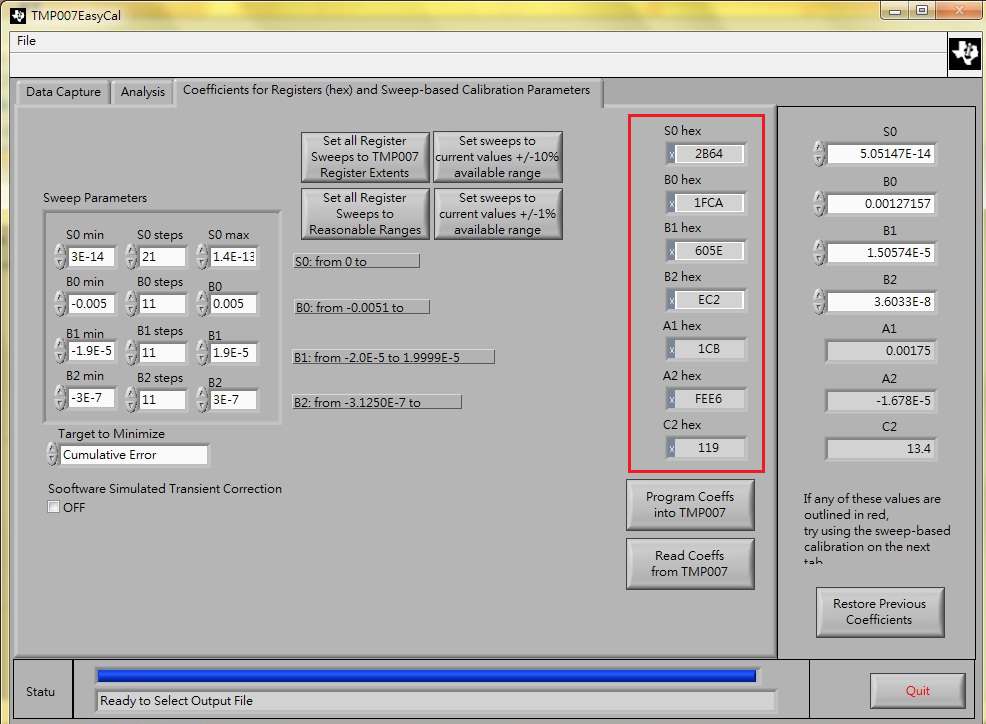Click the TMP007EasyCal title bar app icon
Viewport: 986px width, 724px height.
click(18, 15)
